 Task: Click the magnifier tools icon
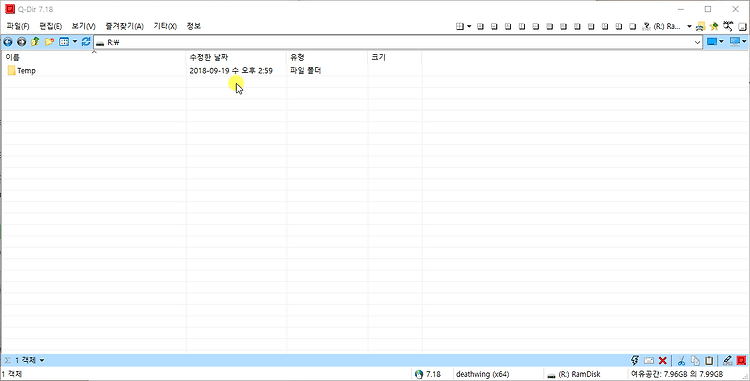(728, 26)
